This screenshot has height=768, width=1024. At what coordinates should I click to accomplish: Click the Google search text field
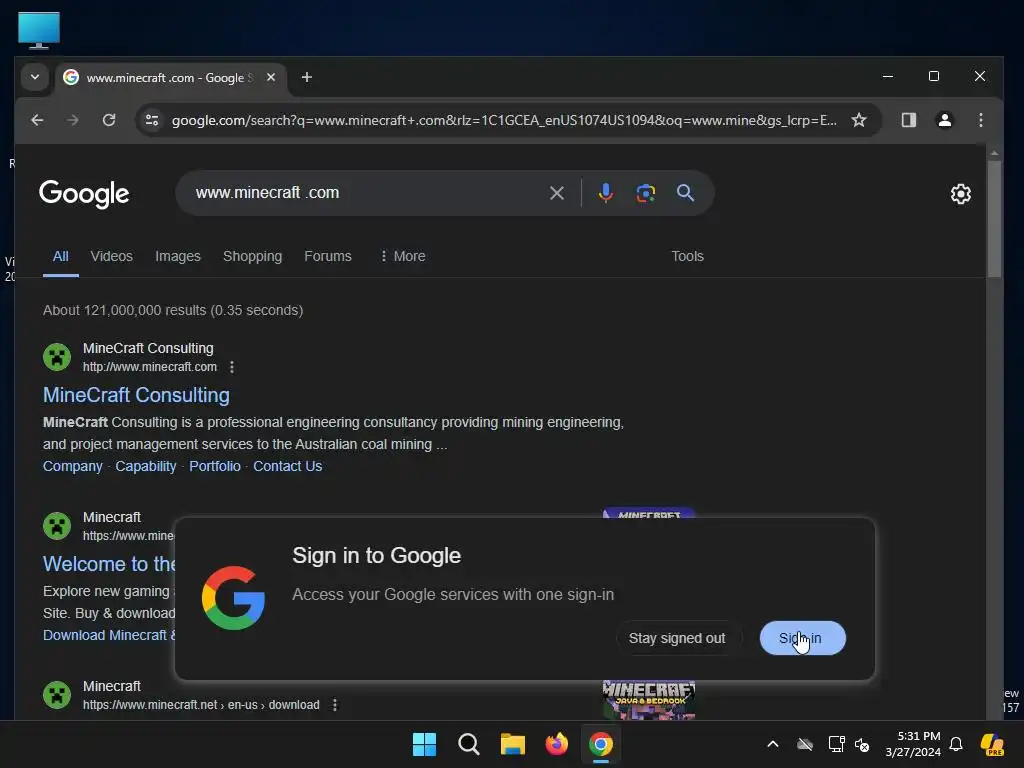366,193
